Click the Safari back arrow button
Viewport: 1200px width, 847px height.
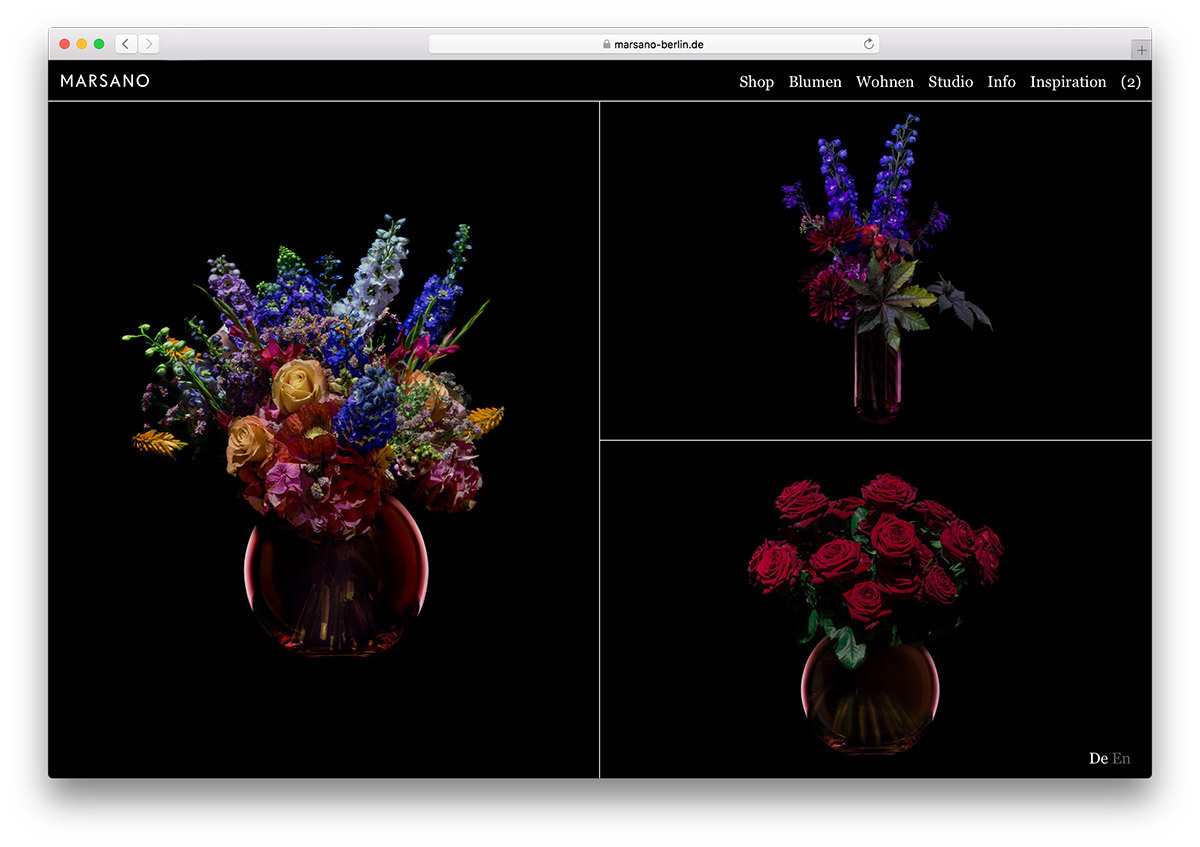click(126, 44)
